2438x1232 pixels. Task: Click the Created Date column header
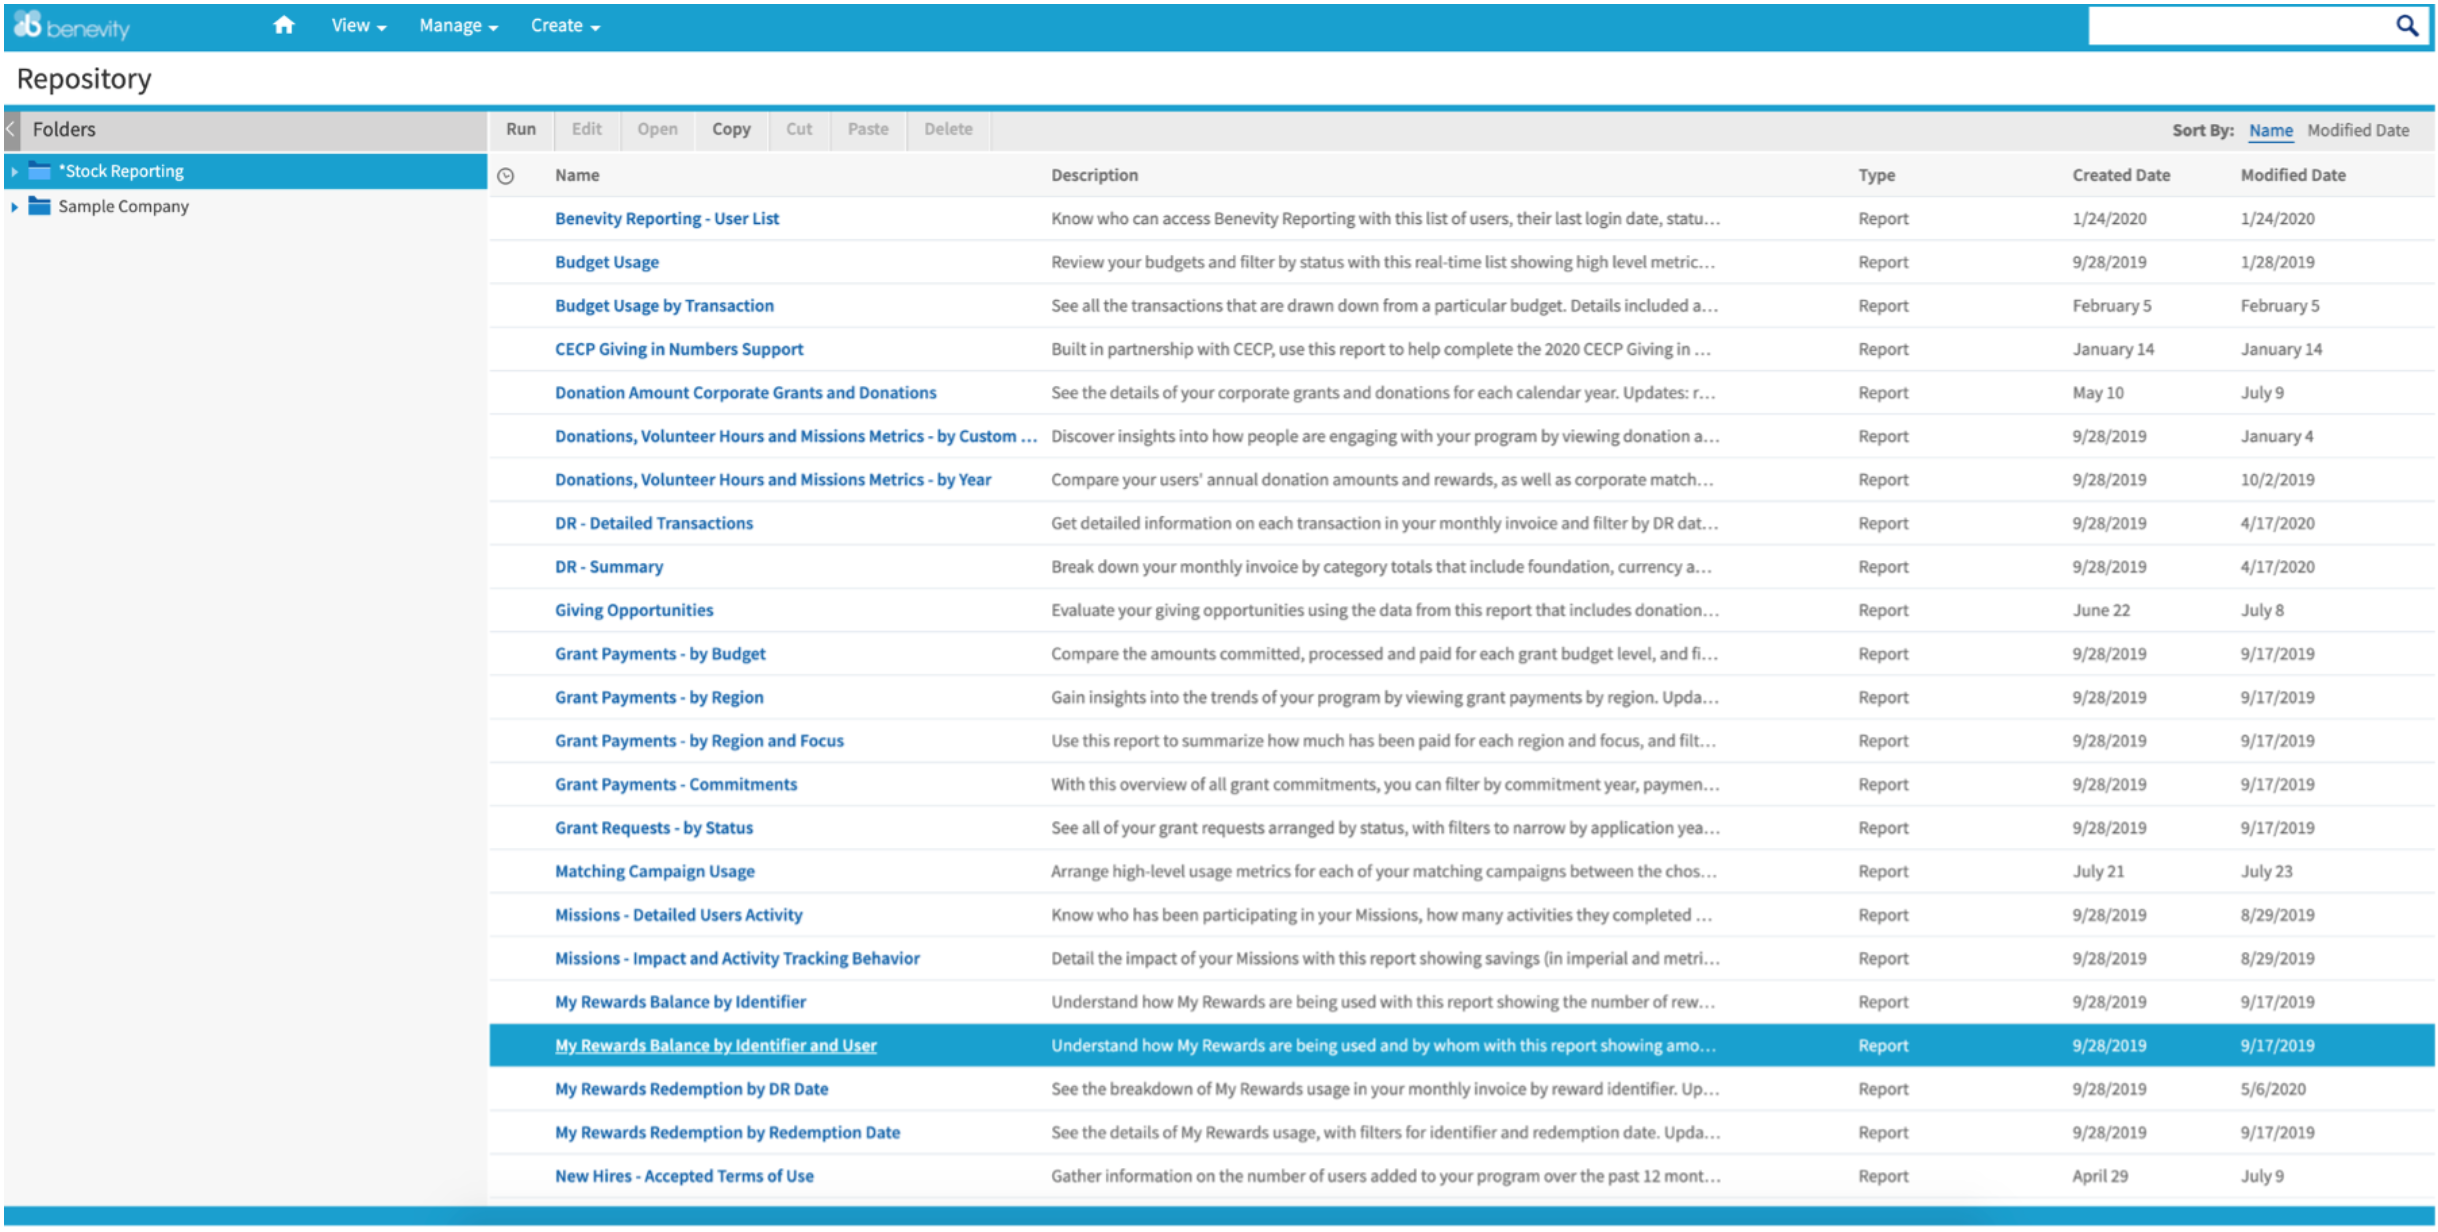point(2120,176)
